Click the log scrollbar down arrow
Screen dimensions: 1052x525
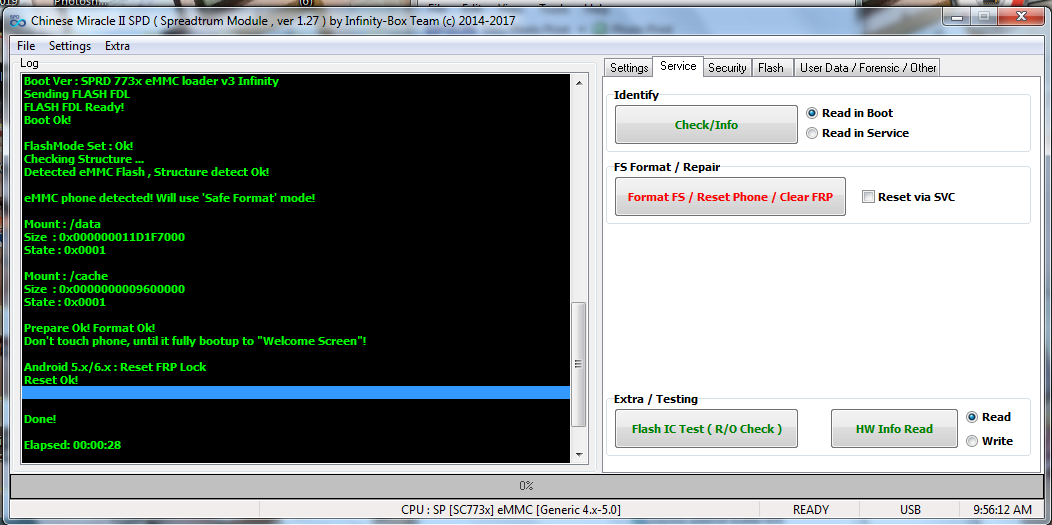pos(578,455)
